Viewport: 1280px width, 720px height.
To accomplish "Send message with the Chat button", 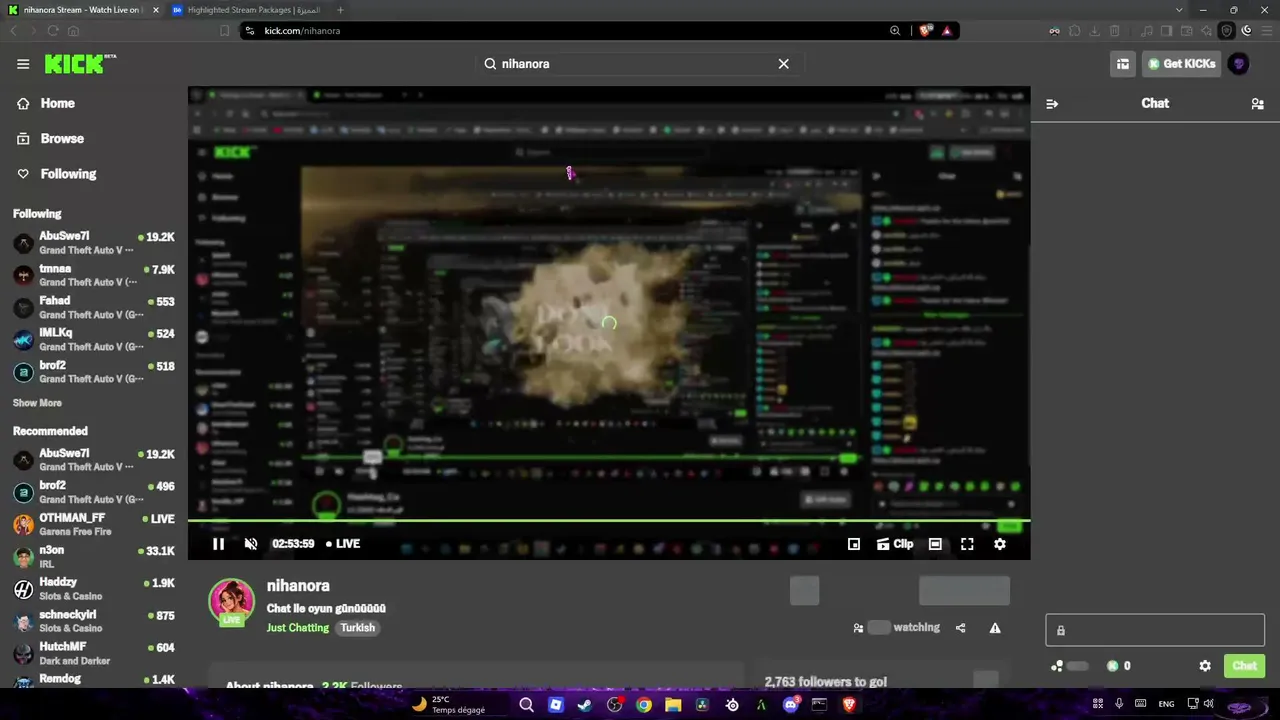I will tap(1244, 666).
